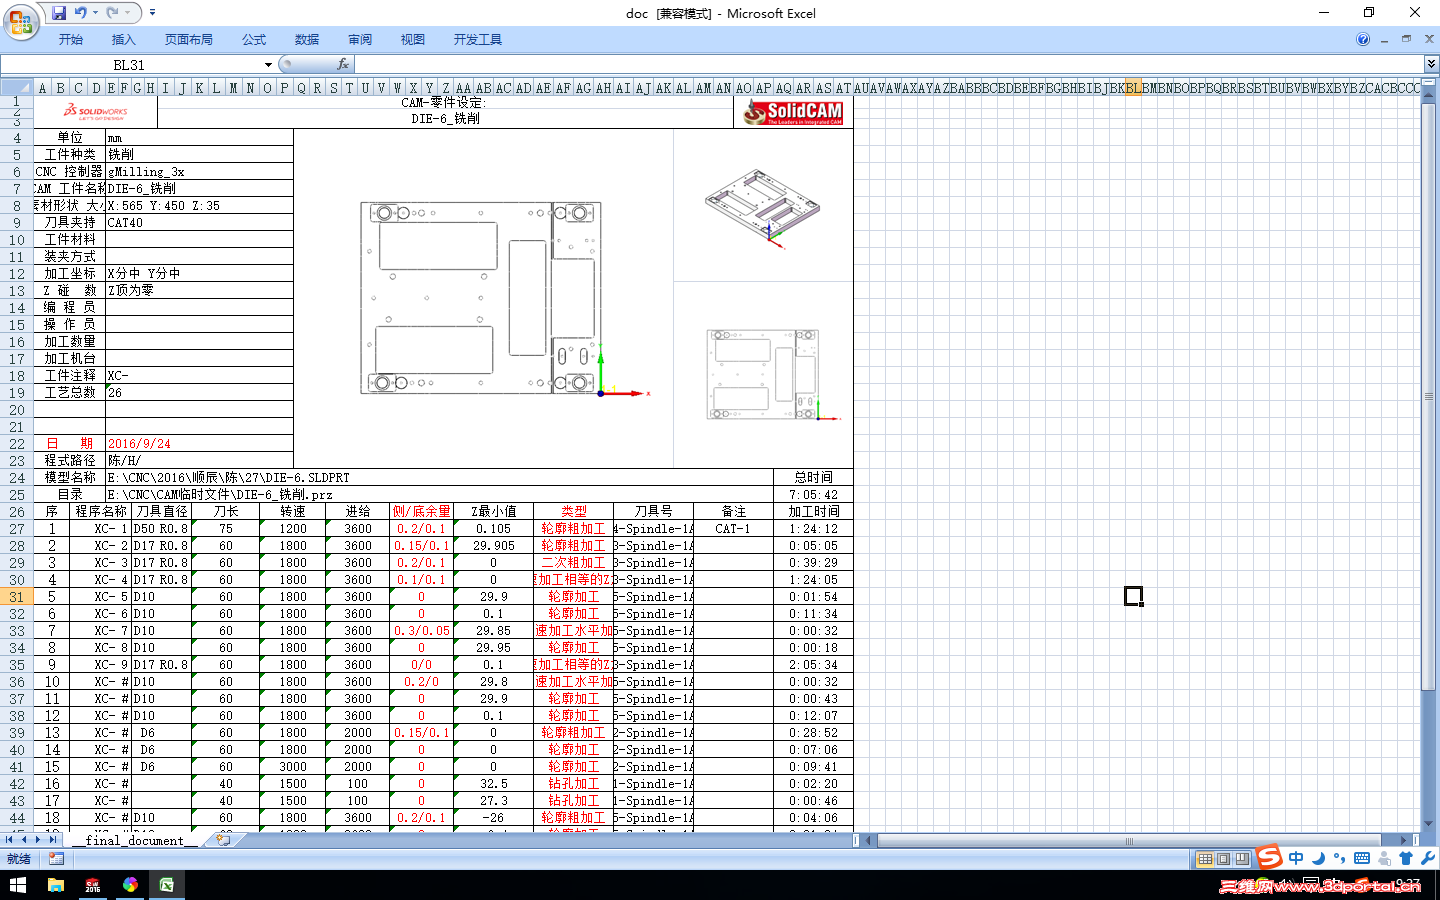This screenshot has width=1440, height=900.
Task: Jump to the last sheet tab arrow
Action: [x=52, y=841]
